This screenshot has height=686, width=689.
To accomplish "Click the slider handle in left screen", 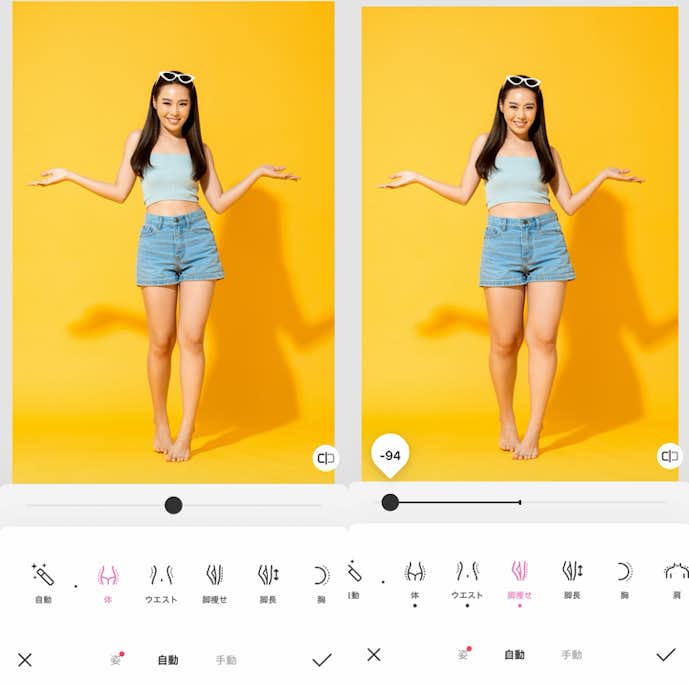I will point(174,505).
